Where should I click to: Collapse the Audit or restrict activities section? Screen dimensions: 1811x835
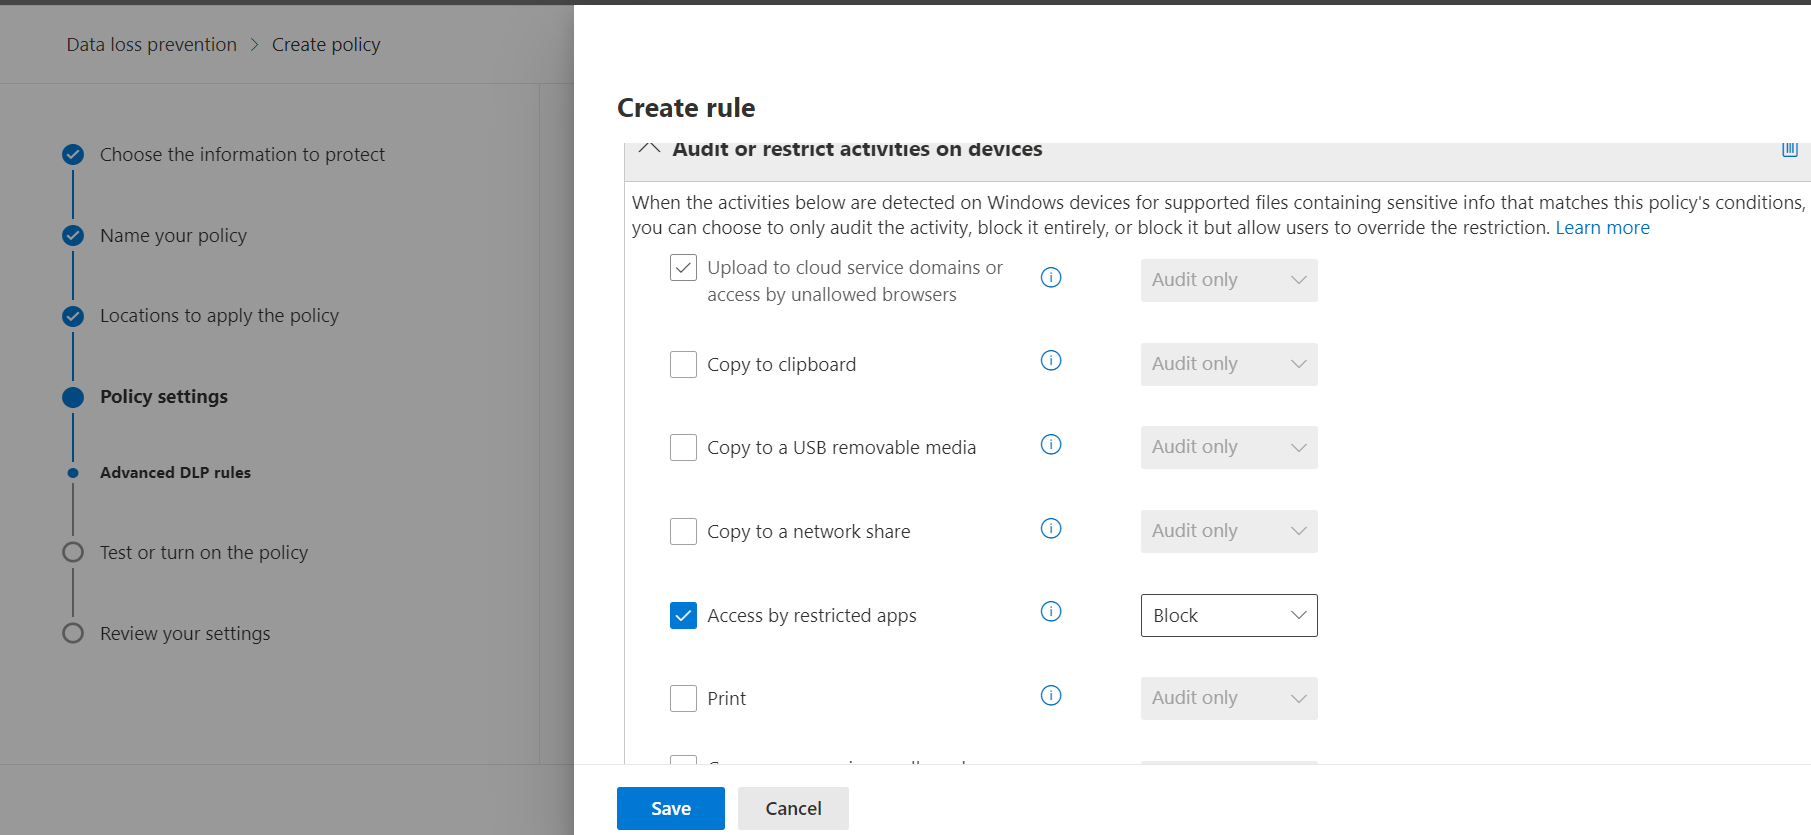(x=649, y=148)
